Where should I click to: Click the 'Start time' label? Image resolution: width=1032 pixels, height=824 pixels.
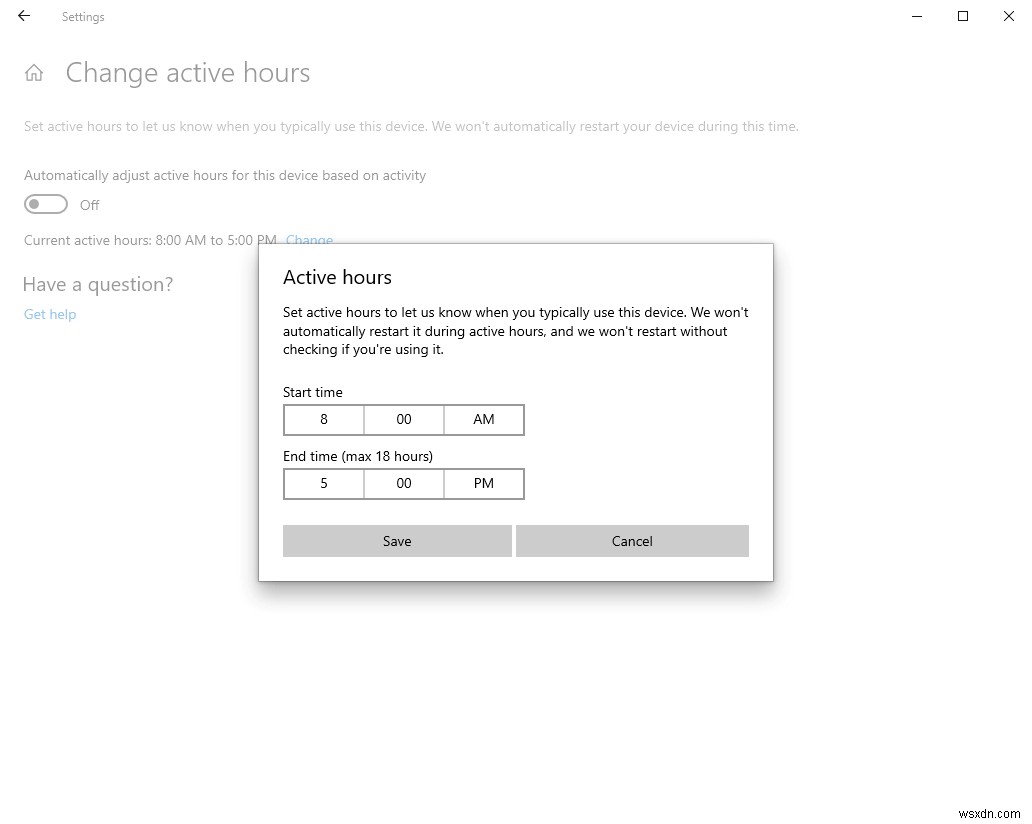(313, 392)
